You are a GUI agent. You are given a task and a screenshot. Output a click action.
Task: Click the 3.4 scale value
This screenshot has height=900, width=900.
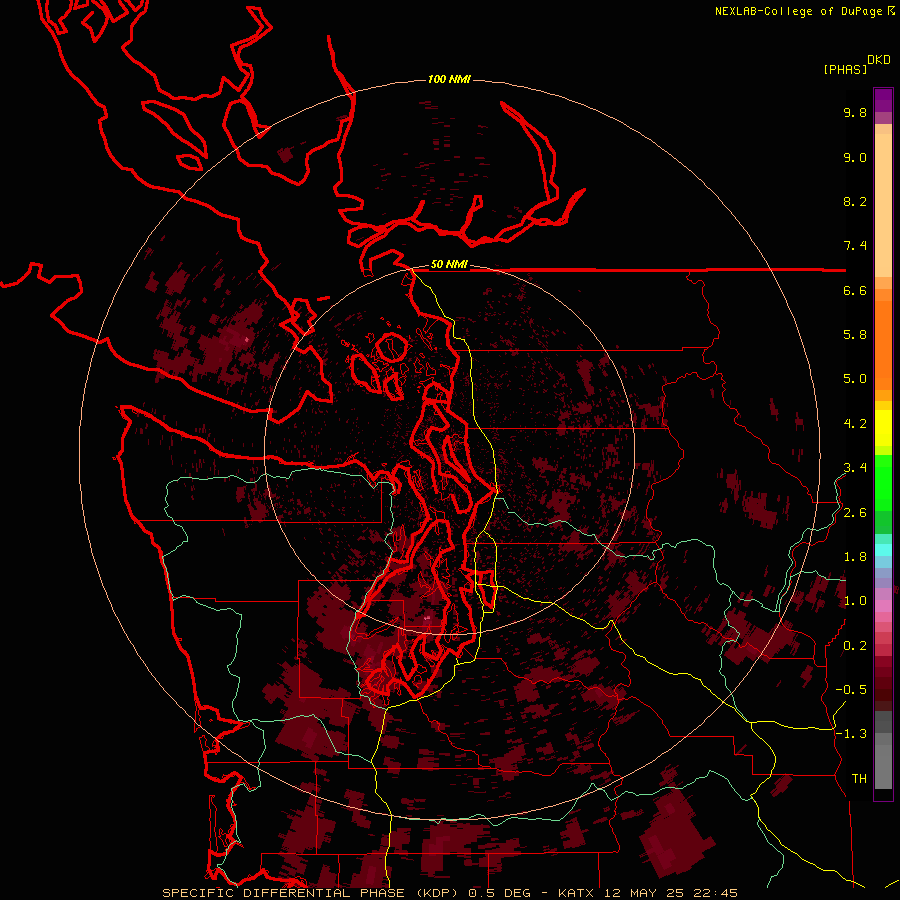(x=855, y=468)
